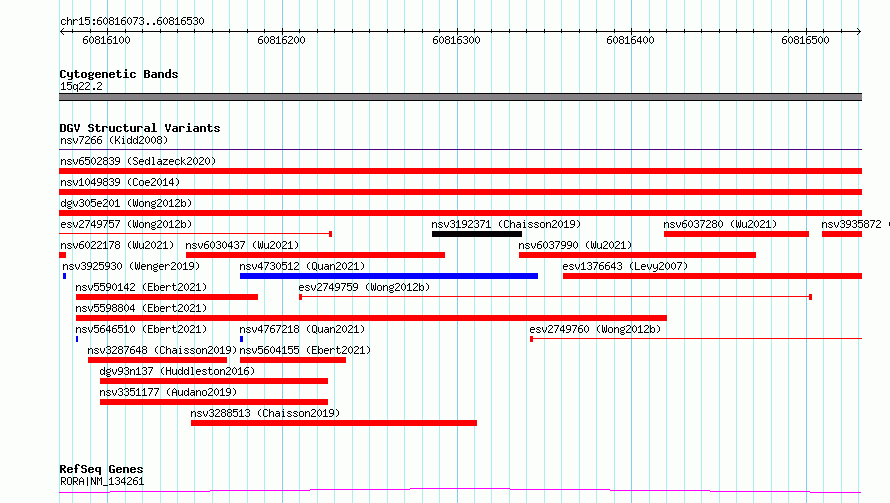Image resolution: width=890 pixels, height=503 pixels.
Task: Open gene RORA|NM_134261
Action: point(102,481)
